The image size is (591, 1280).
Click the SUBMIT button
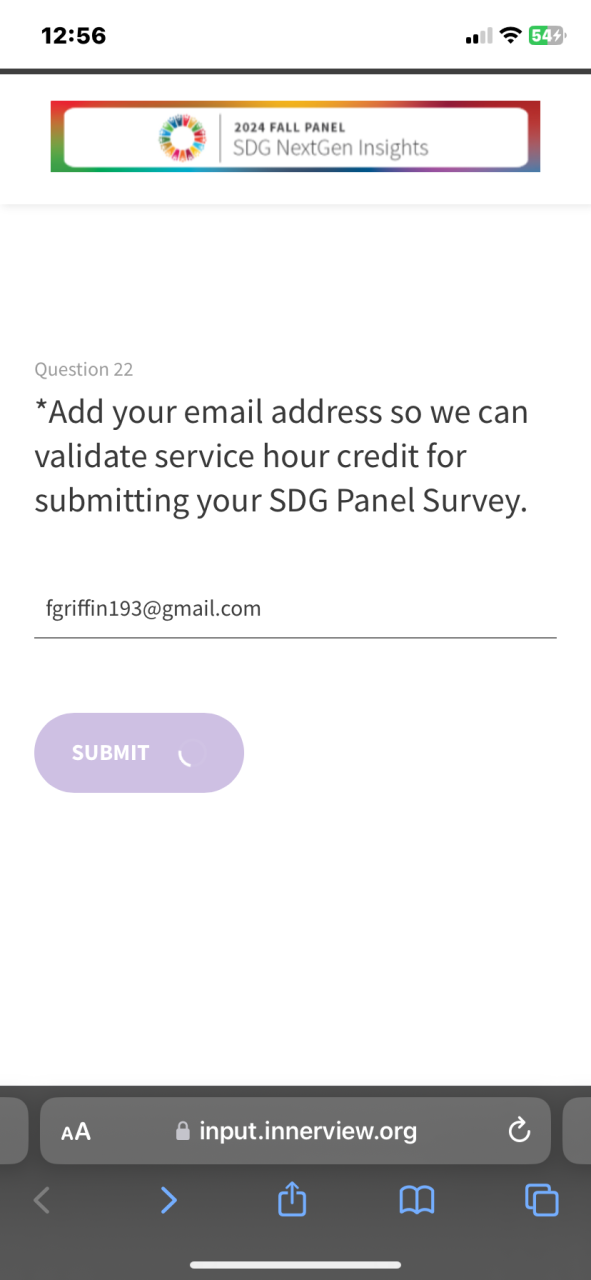(x=139, y=753)
